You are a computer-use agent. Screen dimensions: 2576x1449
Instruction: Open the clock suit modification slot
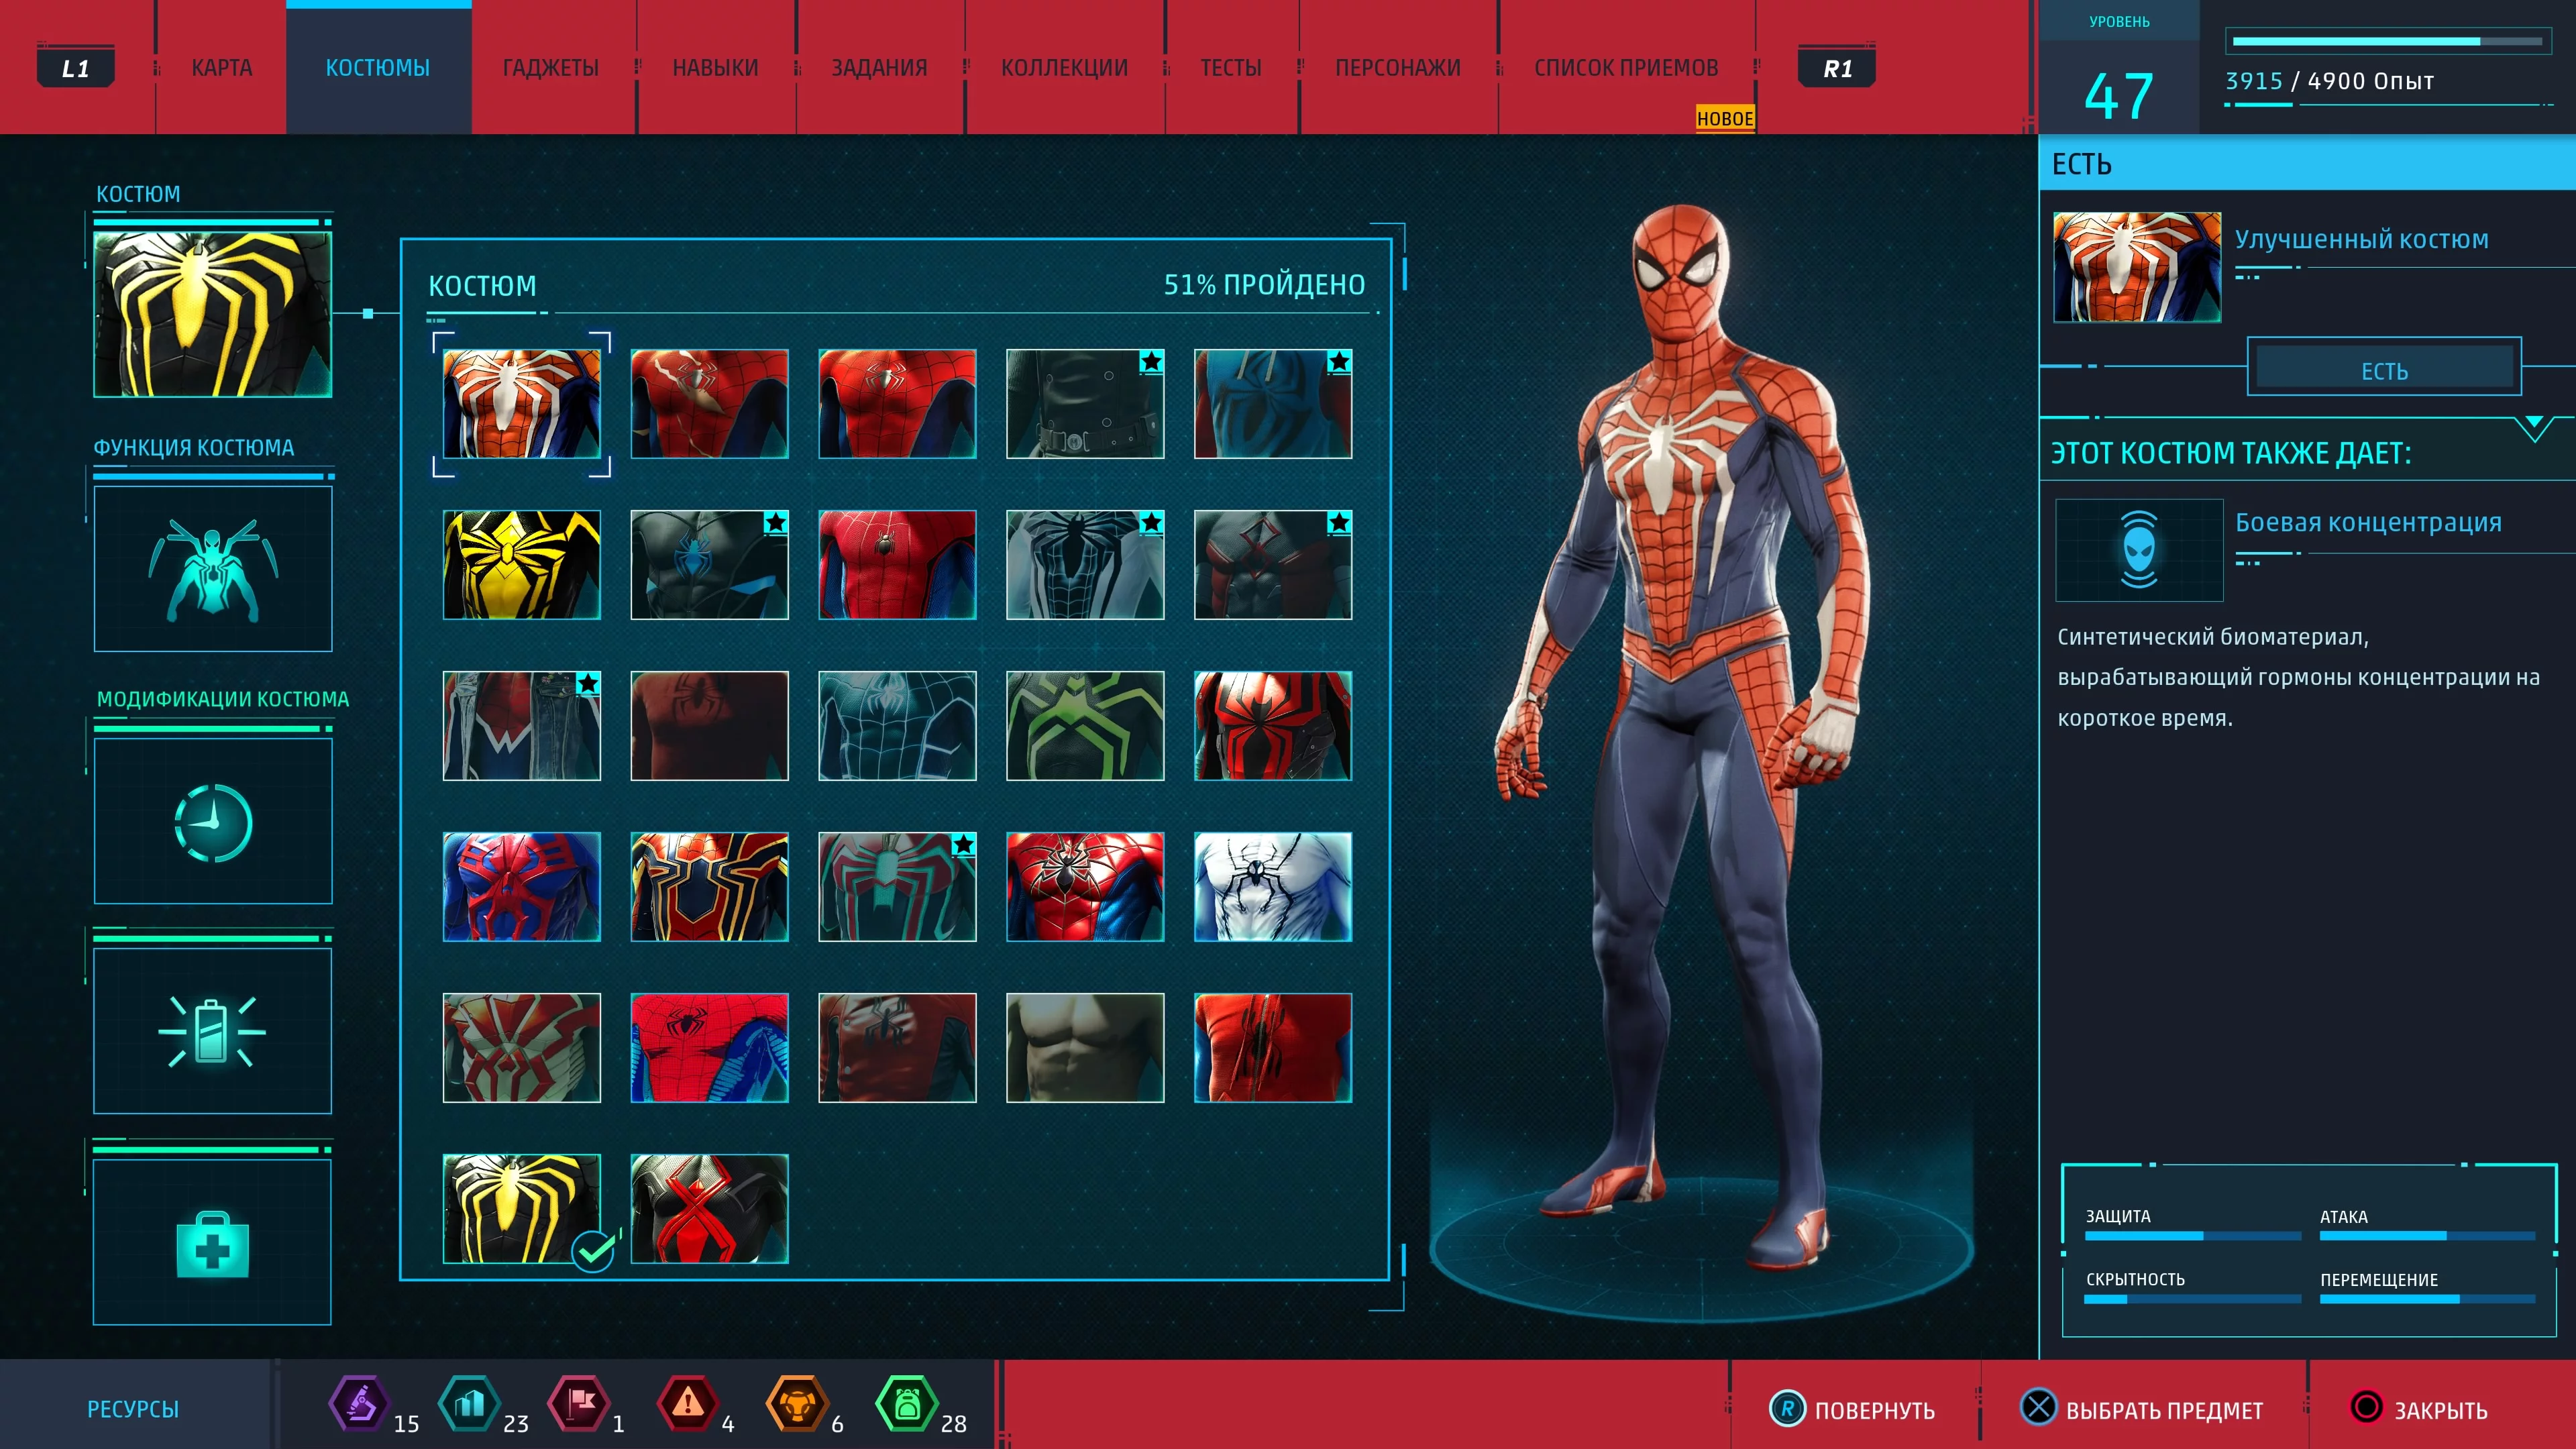click(x=213, y=821)
